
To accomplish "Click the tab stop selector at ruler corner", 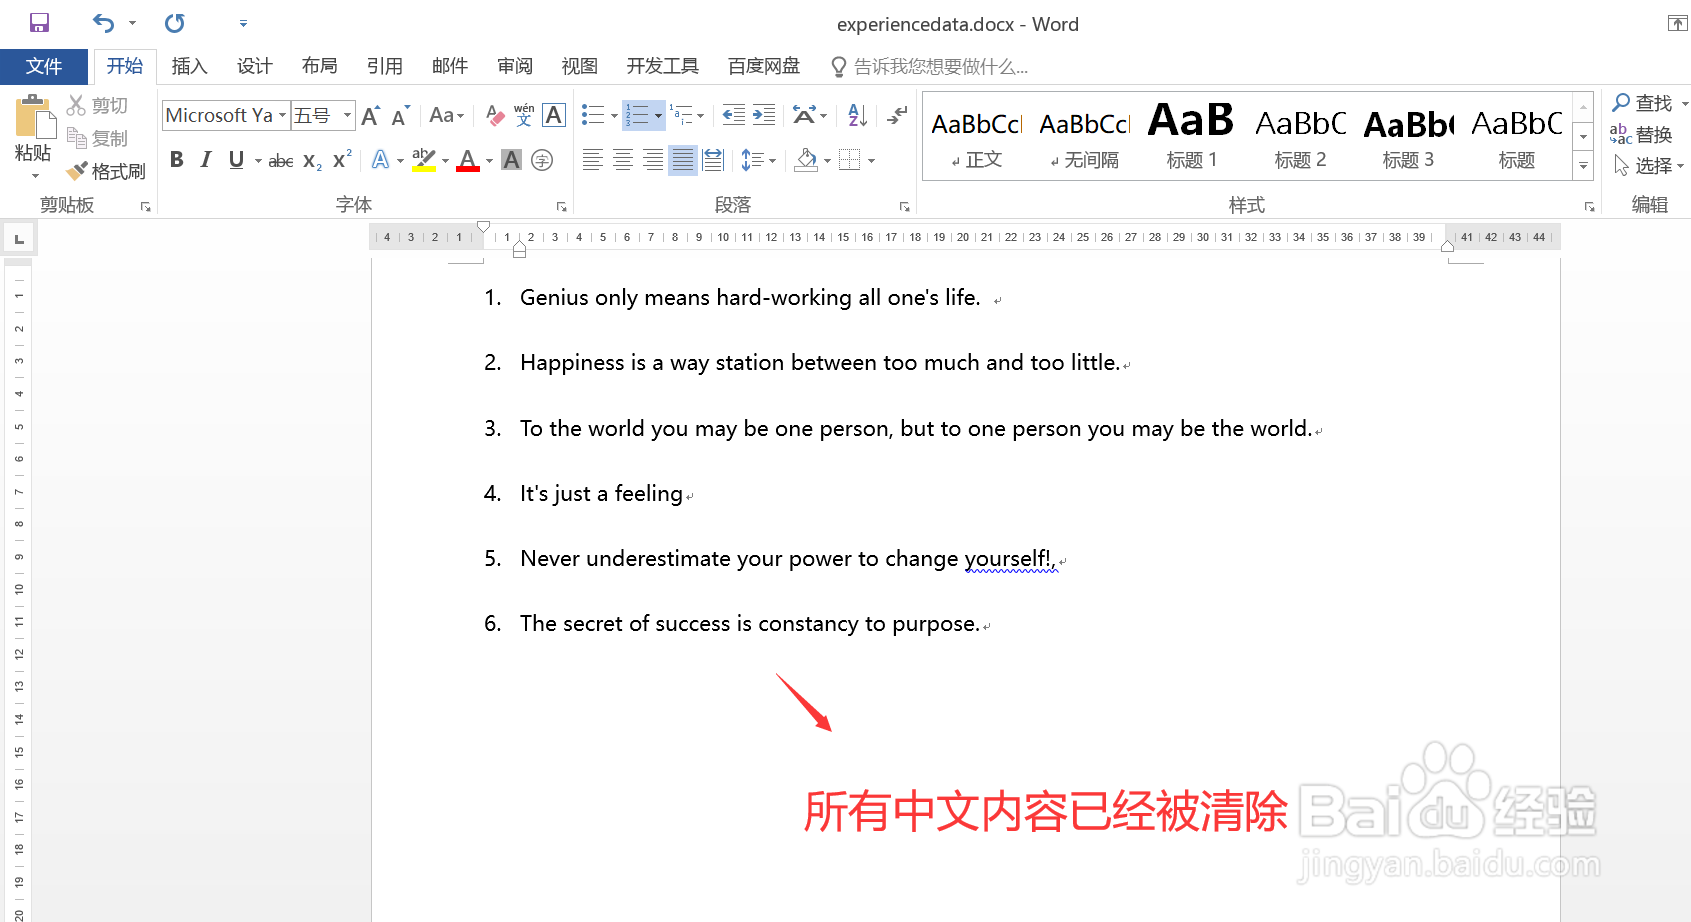I will [19, 238].
